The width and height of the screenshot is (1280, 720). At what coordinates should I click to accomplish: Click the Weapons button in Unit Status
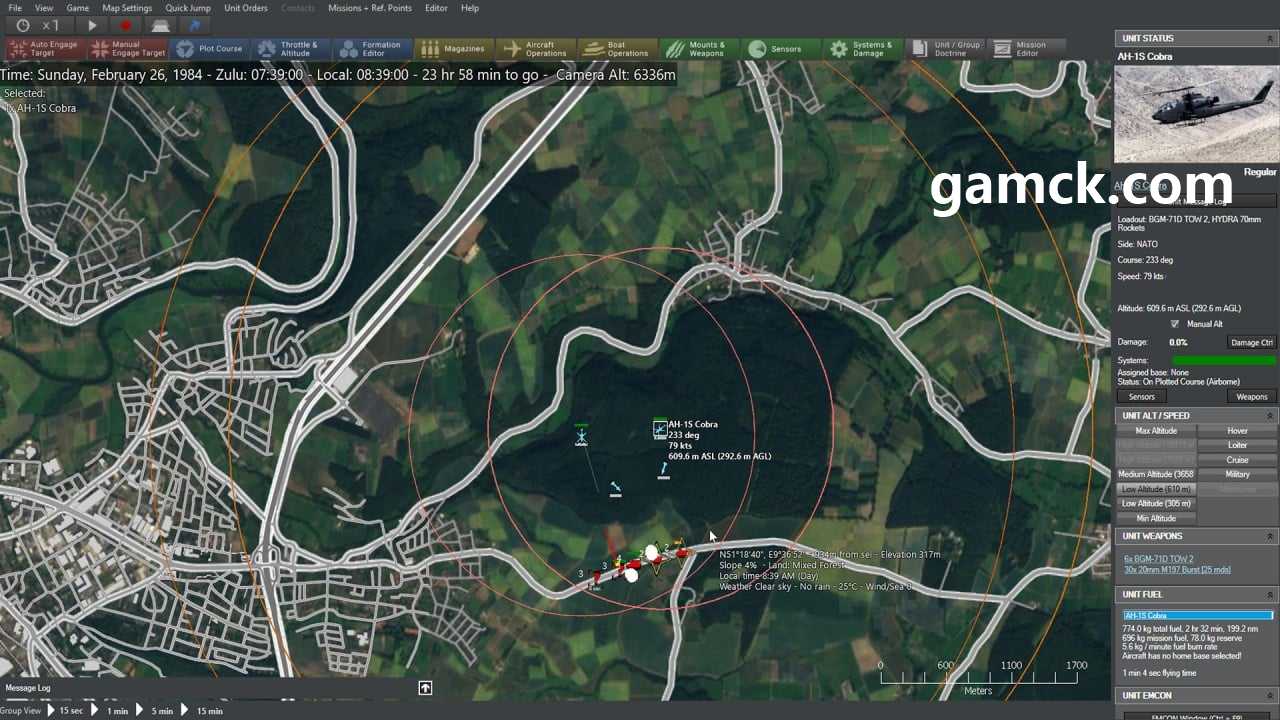(1252, 397)
